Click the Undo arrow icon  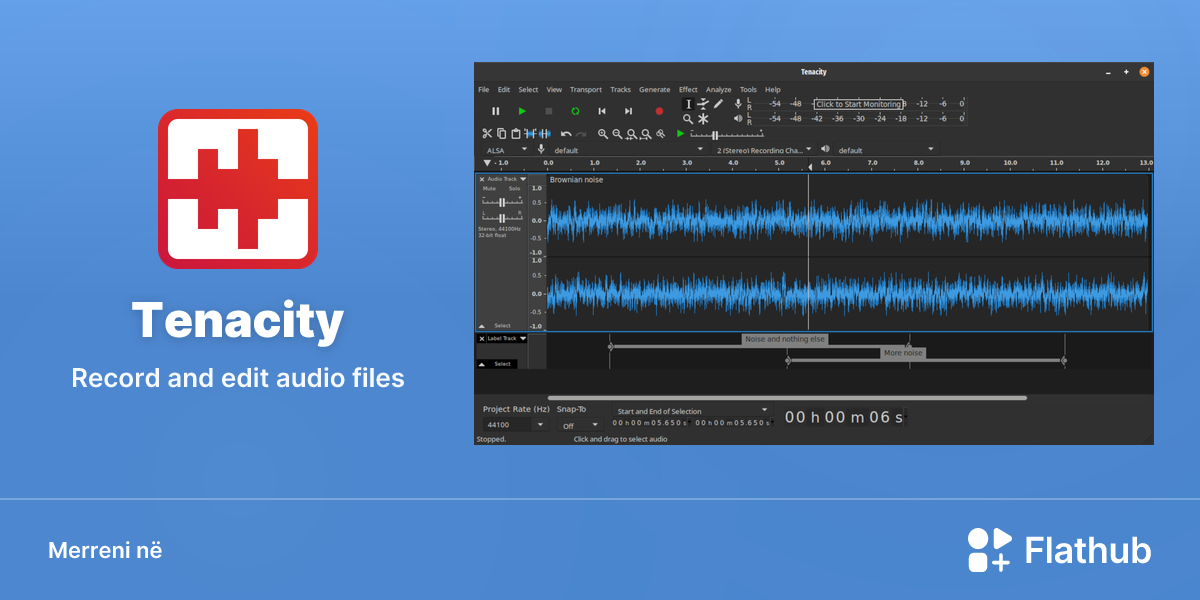click(566, 133)
